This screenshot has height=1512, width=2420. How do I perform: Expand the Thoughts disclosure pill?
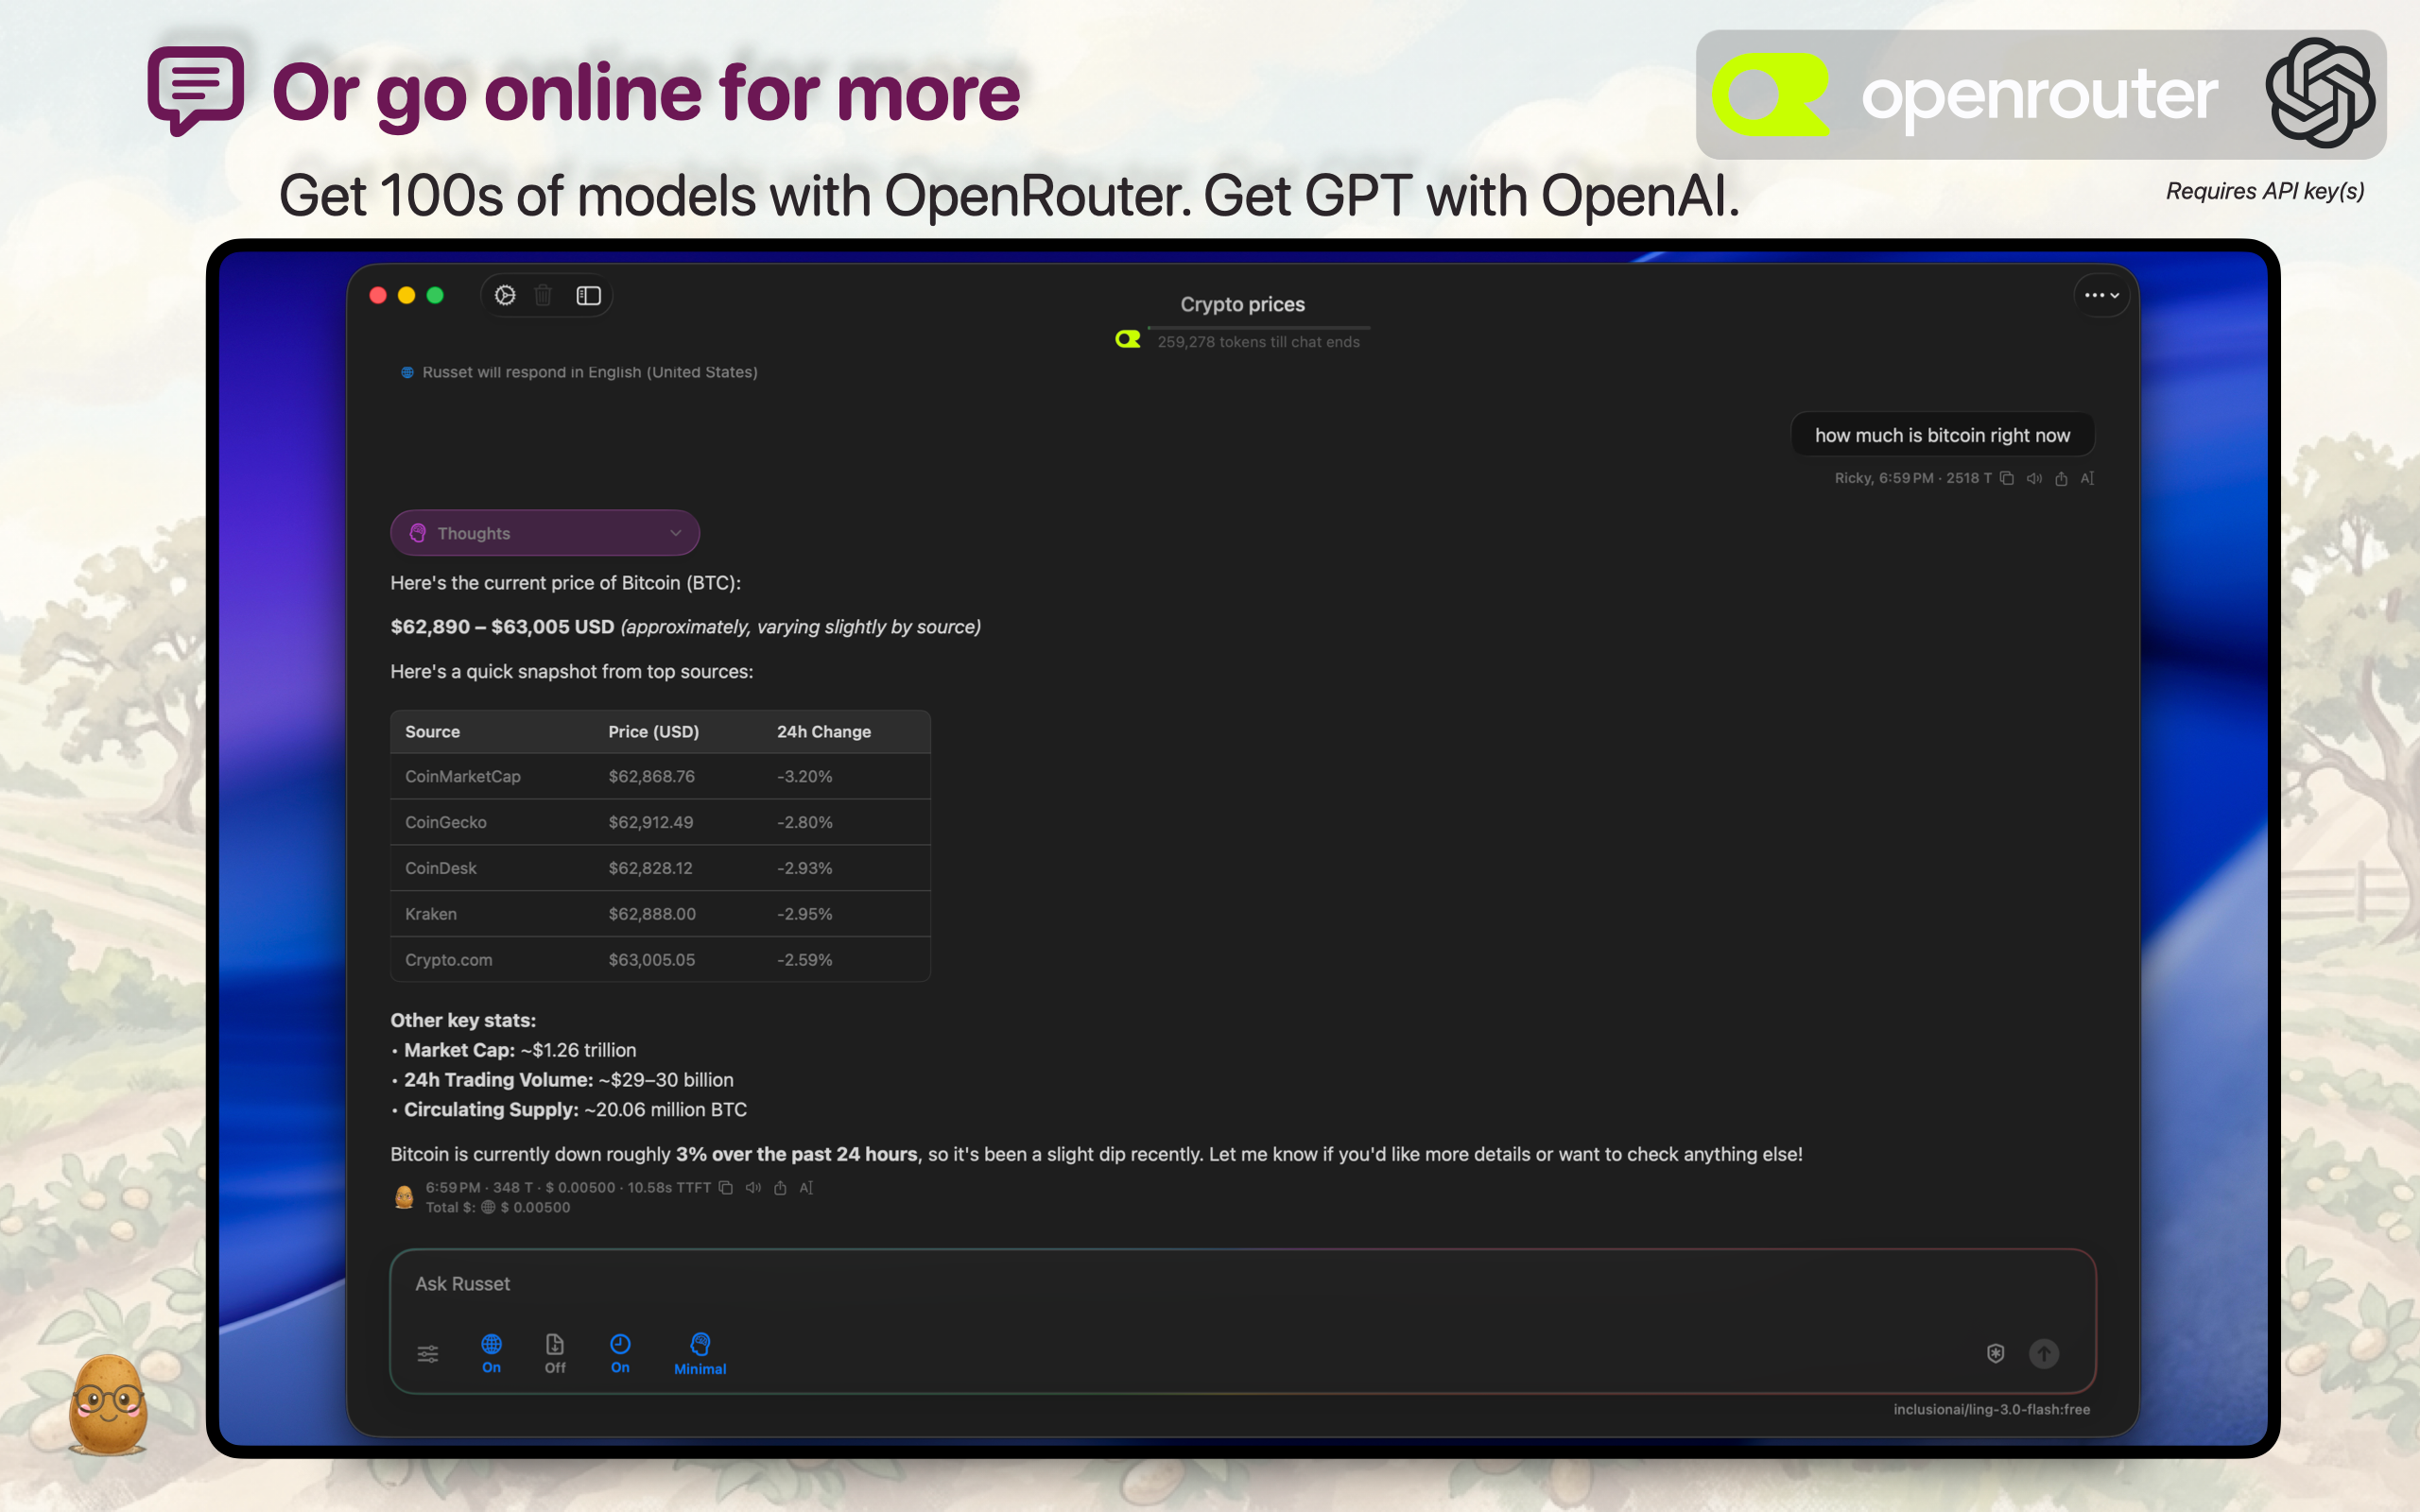pos(544,533)
